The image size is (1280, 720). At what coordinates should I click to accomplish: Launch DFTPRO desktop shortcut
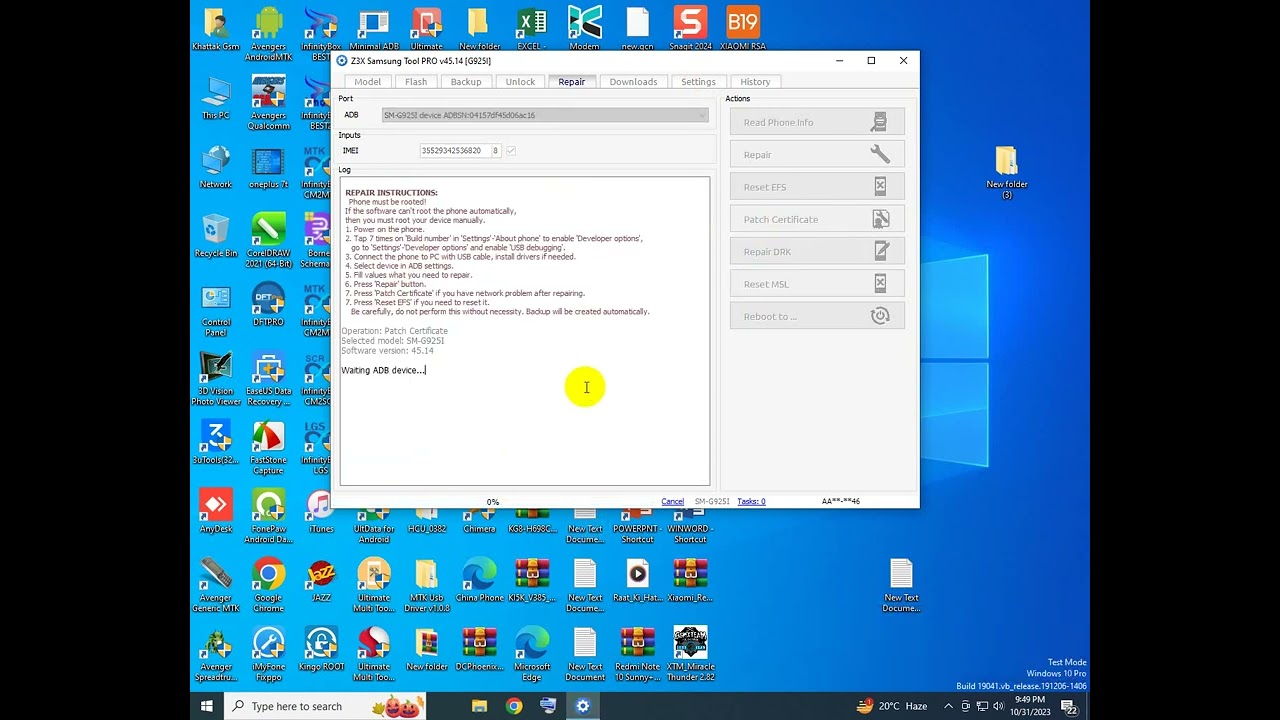268,305
